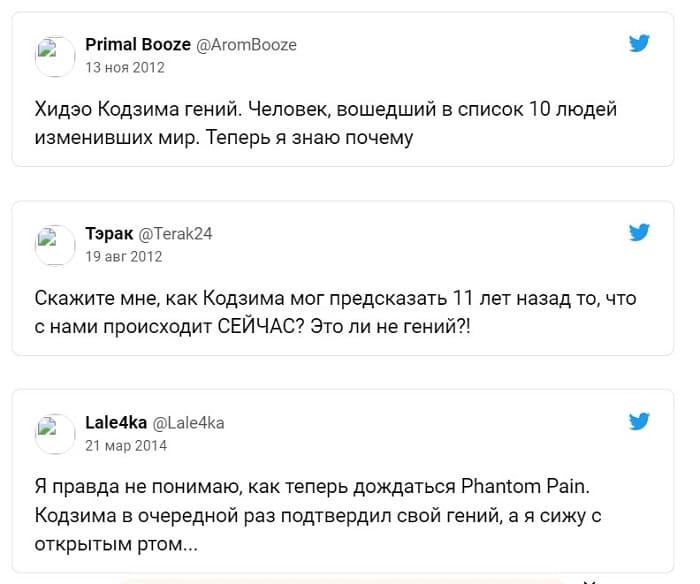
Task: Open the Lale4ka profile picture
Action: (x=55, y=434)
